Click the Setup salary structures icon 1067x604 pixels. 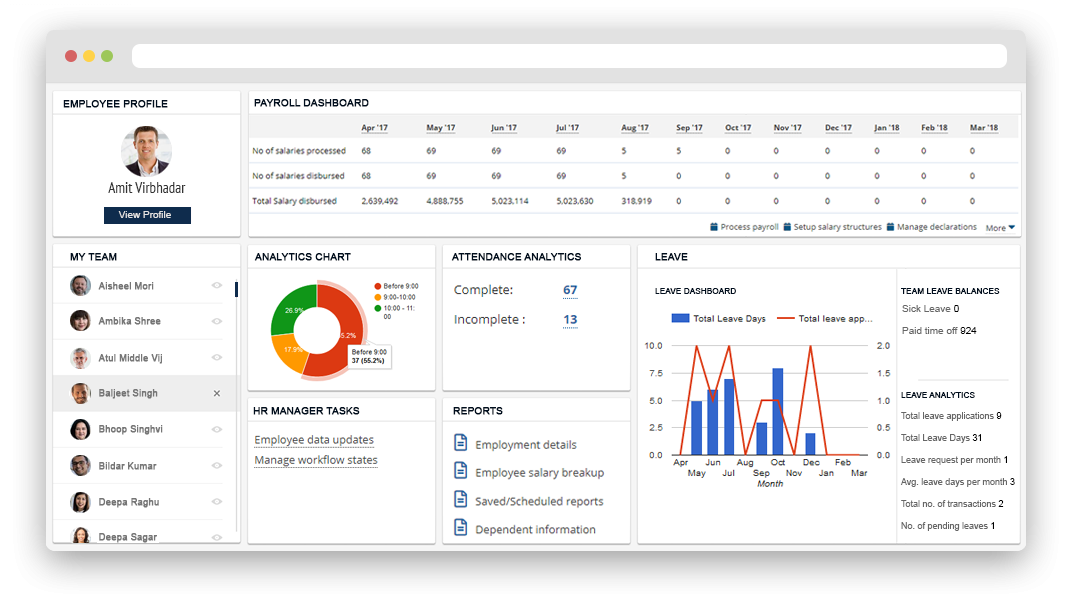787,227
